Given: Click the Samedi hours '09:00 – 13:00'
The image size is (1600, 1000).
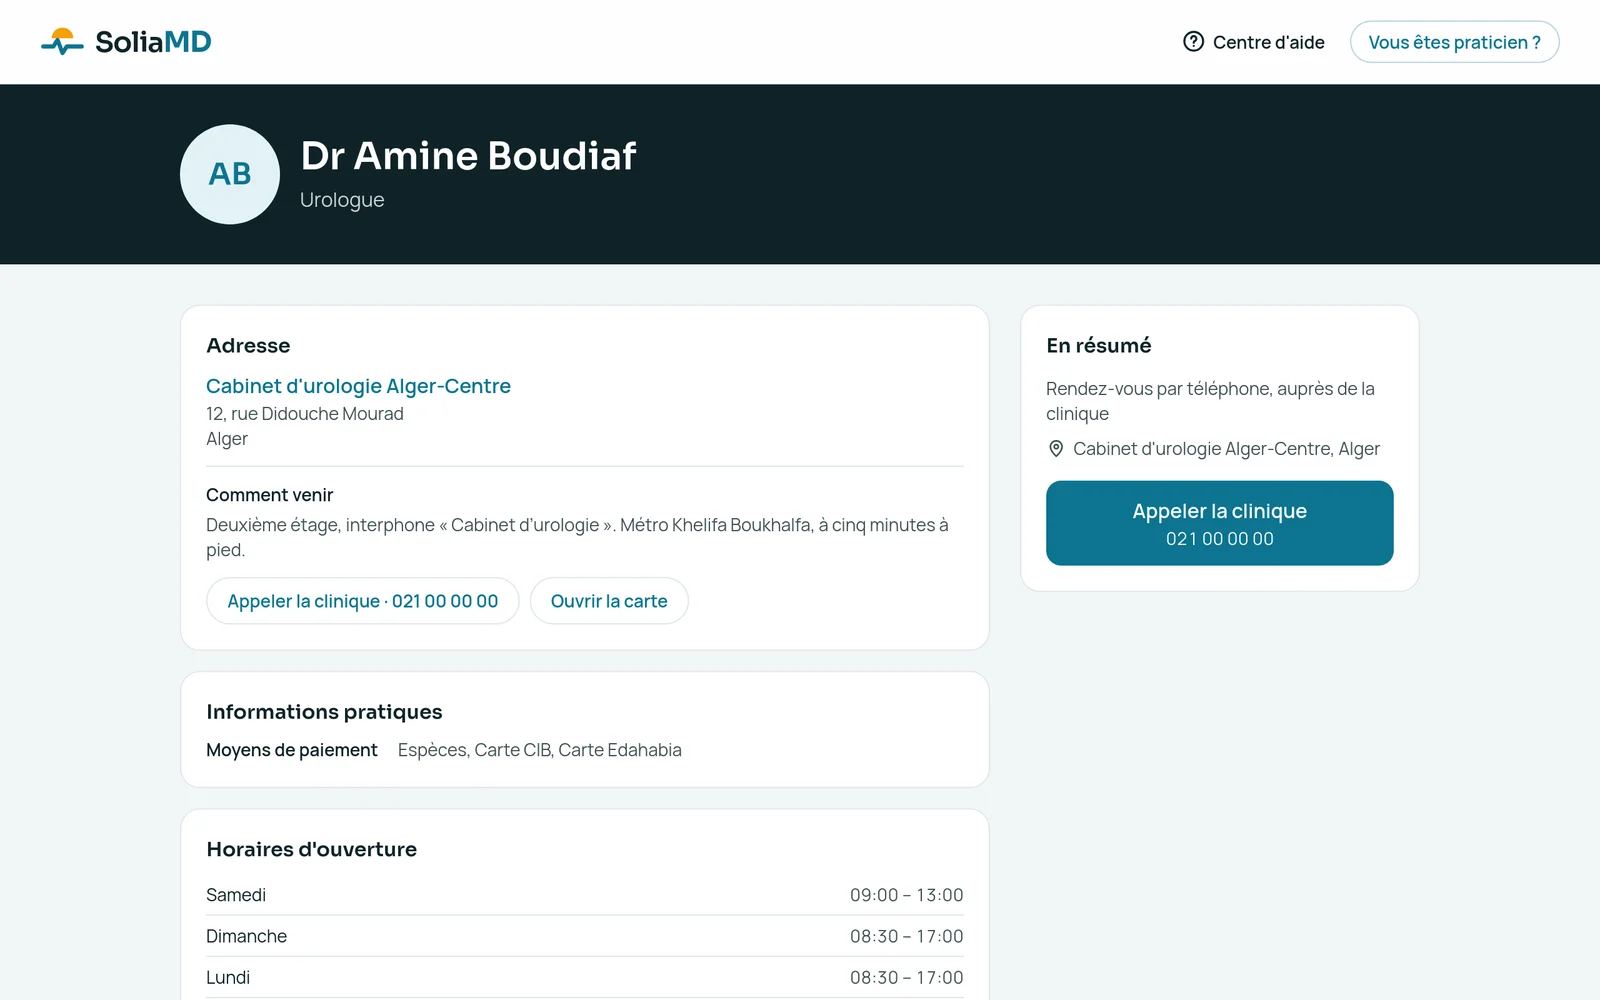Looking at the screenshot, I should [x=907, y=895].
